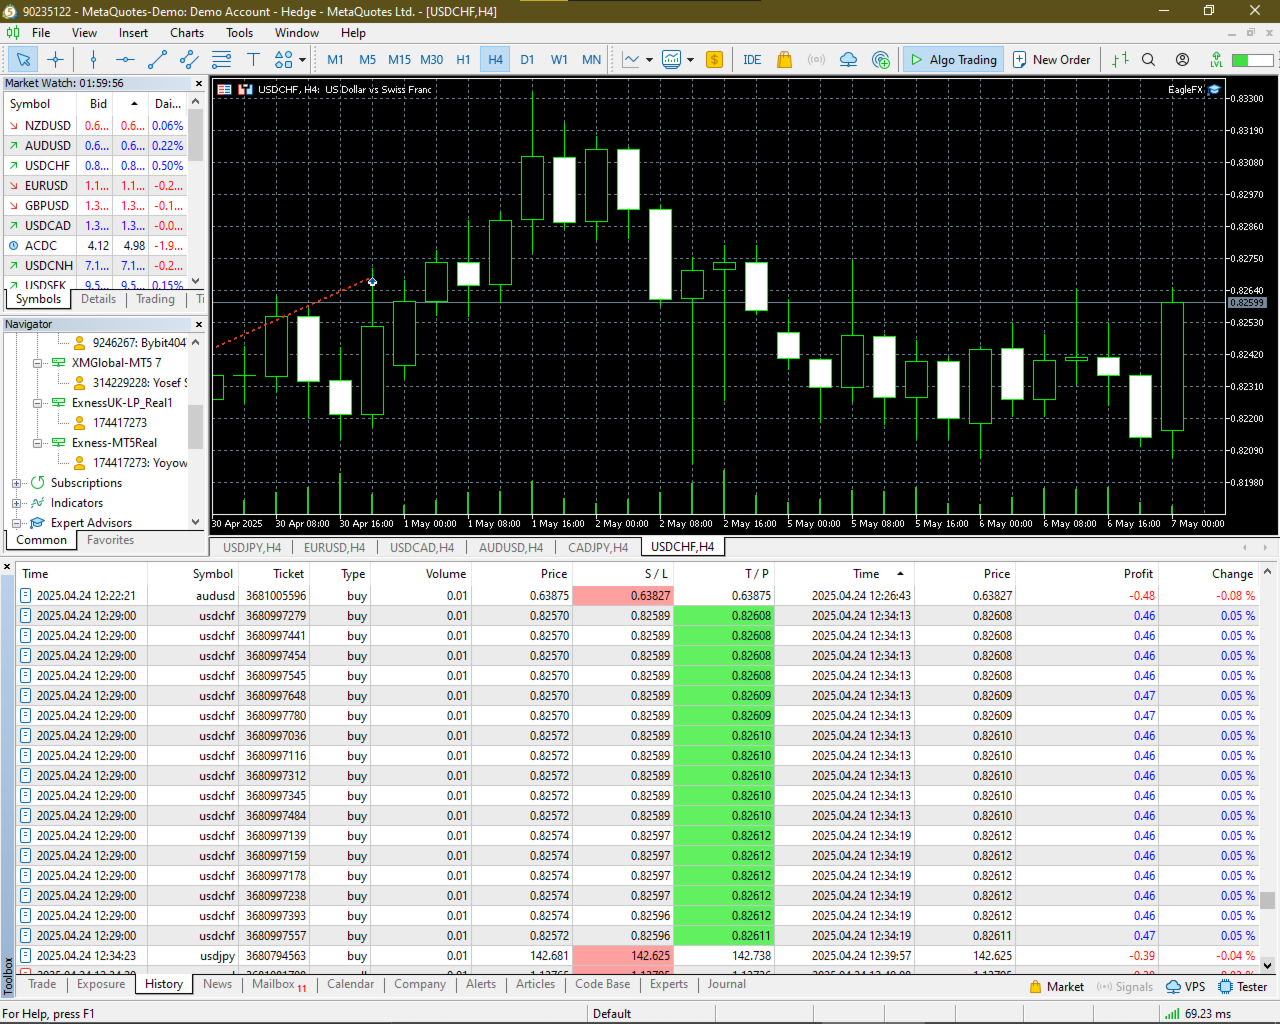Switch to the EURUSD,H4 chart tab
This screenshot has height=1024, width=1280.
click(334, 547)
